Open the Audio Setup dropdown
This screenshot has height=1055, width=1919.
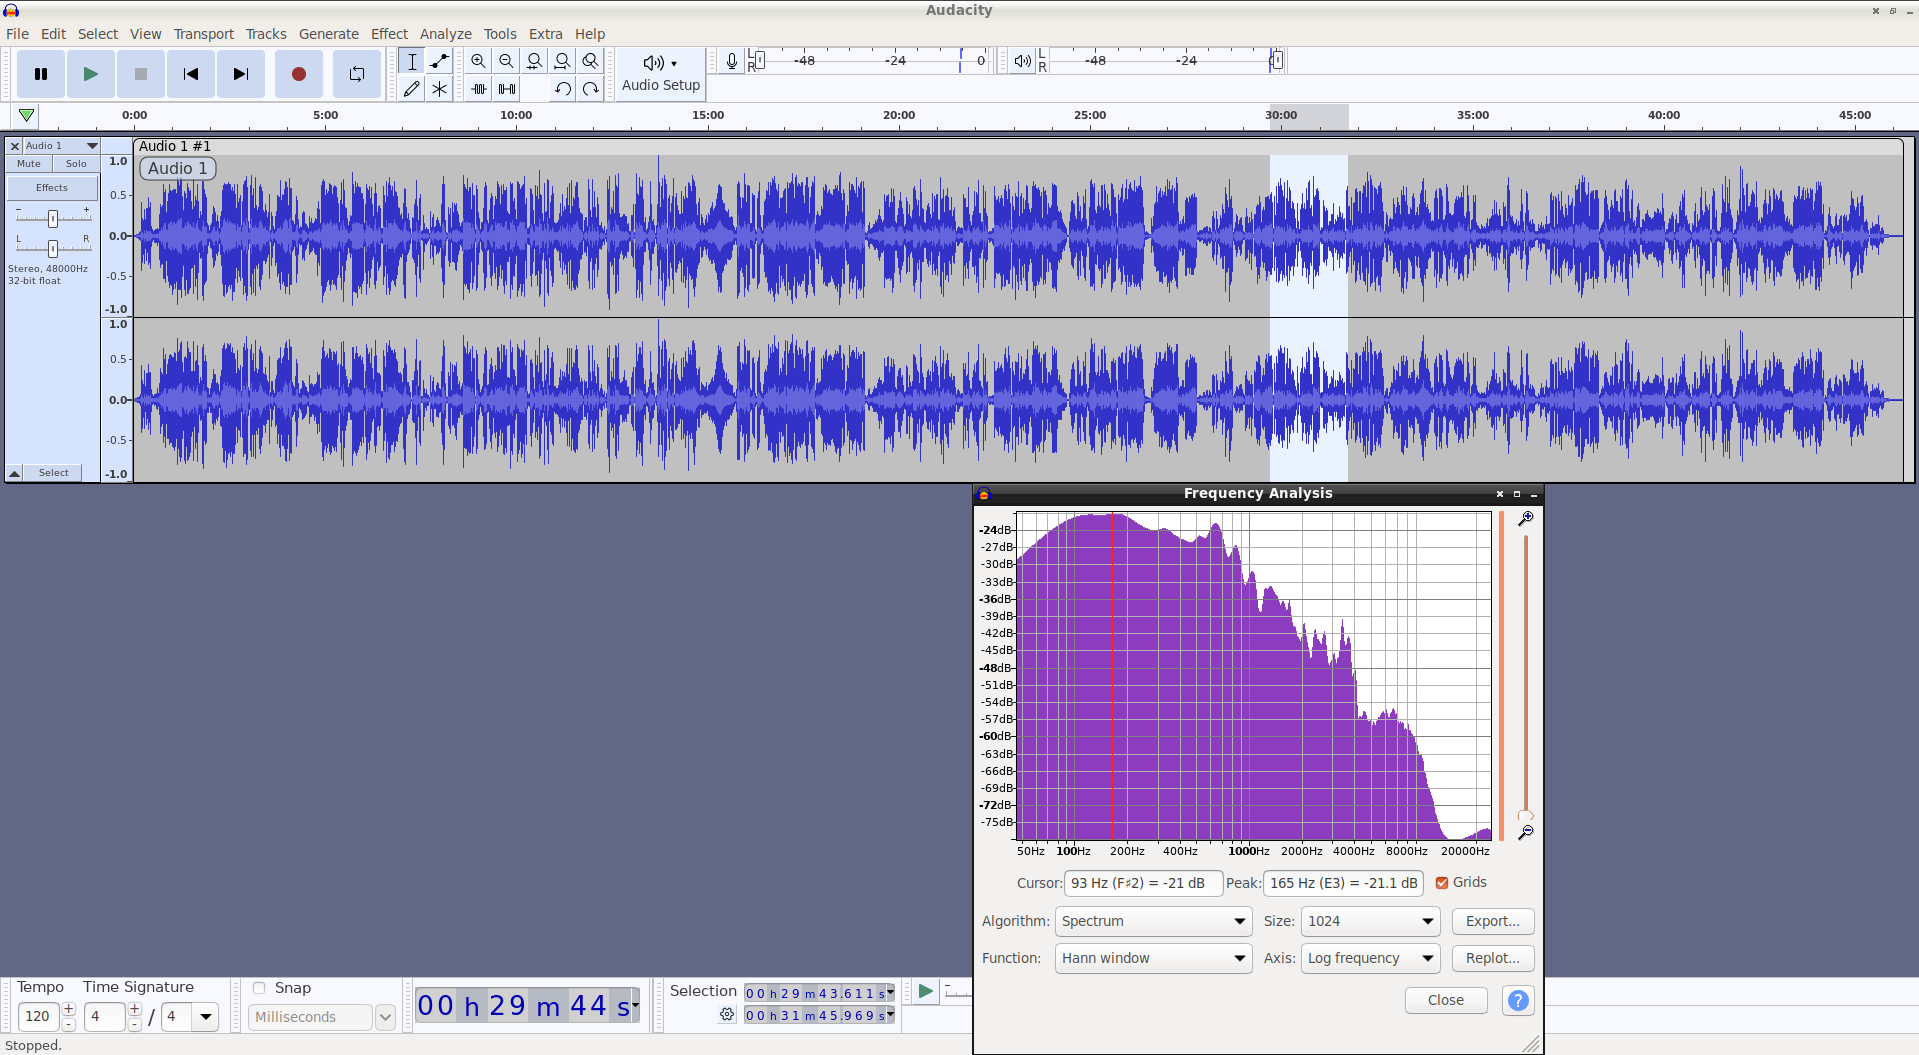[660, 74]
